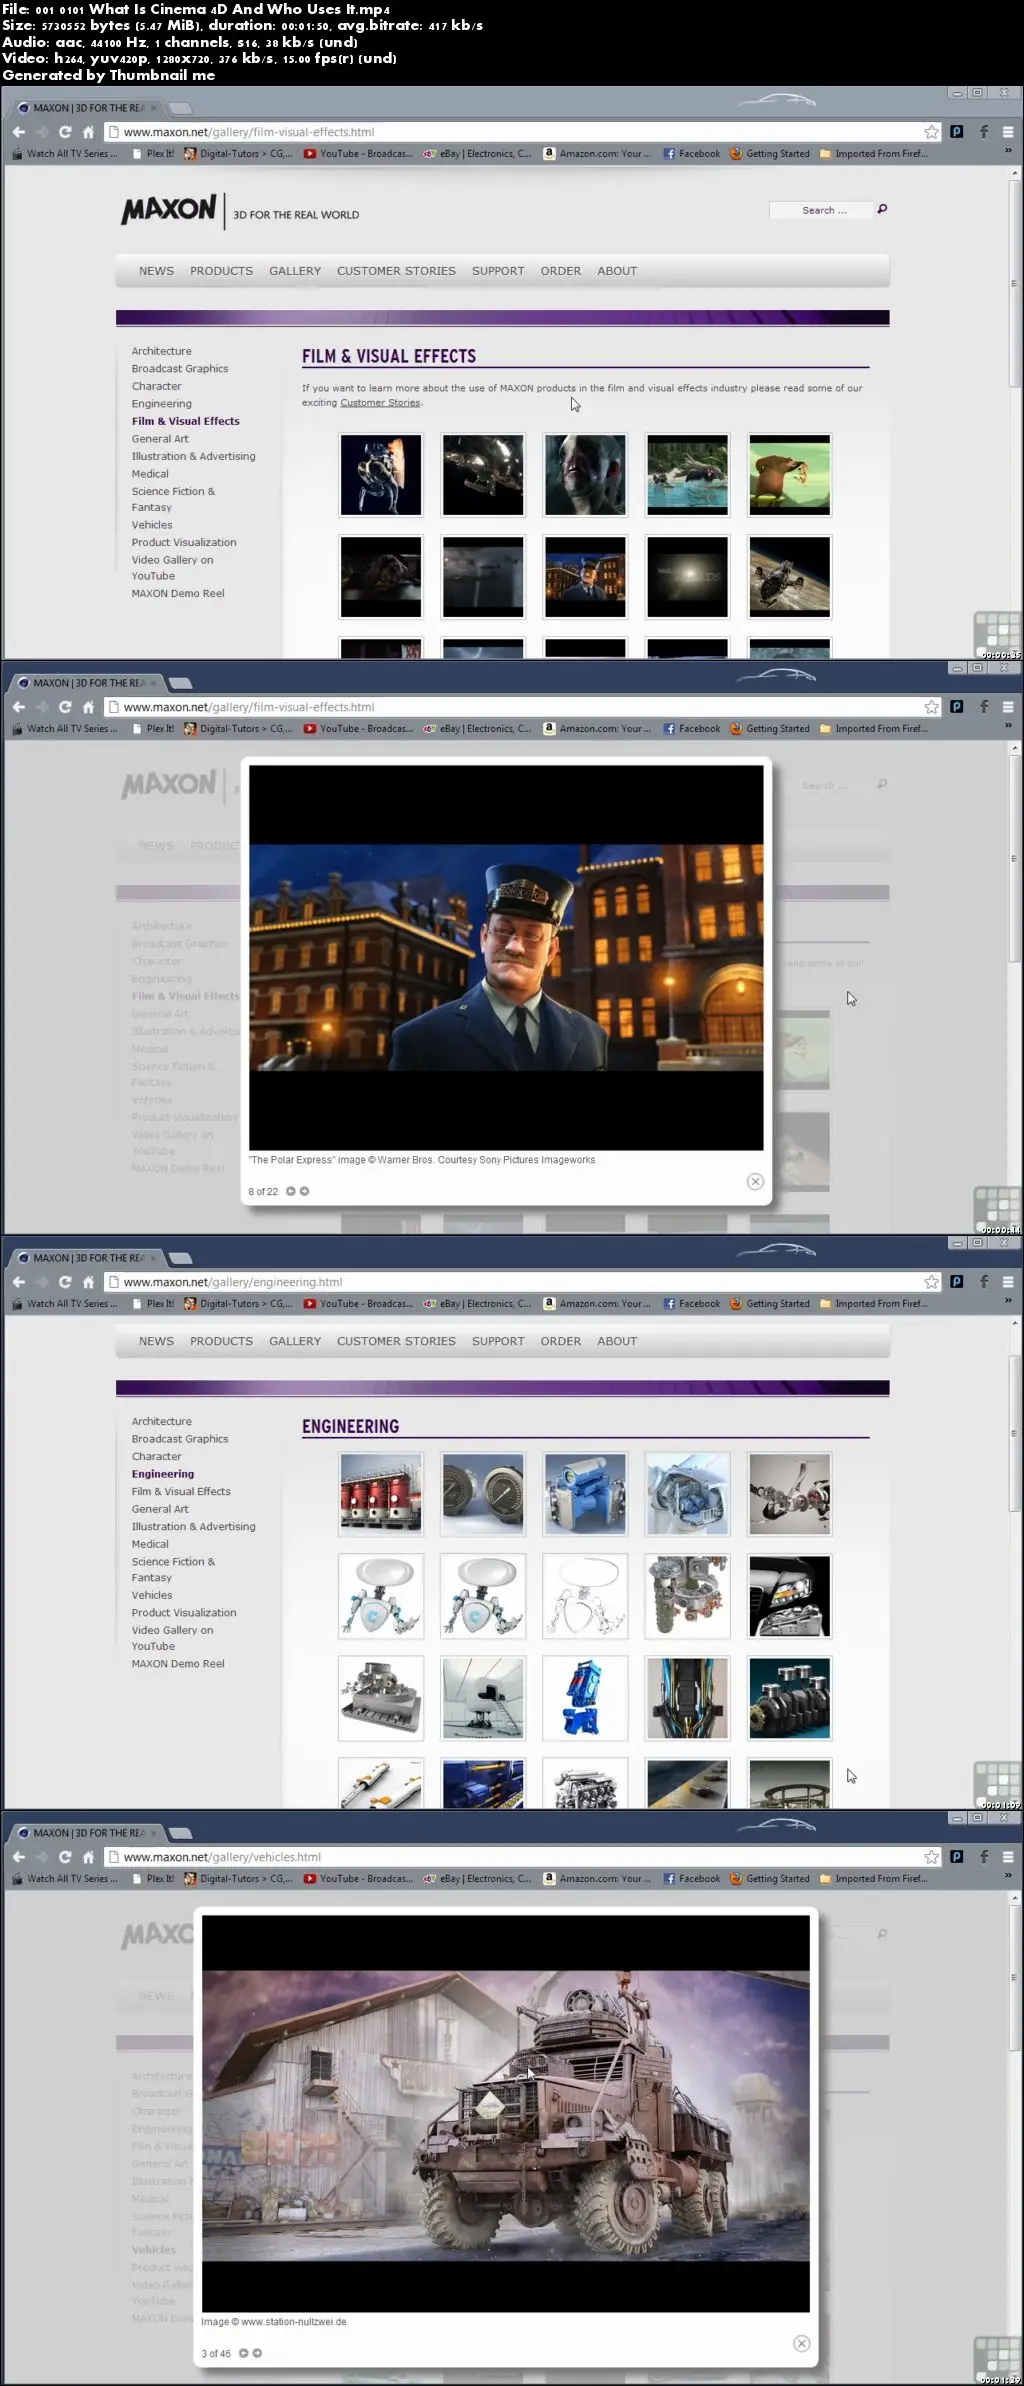Click the Search field on the undimmed MAXON header

pos(819,210)
